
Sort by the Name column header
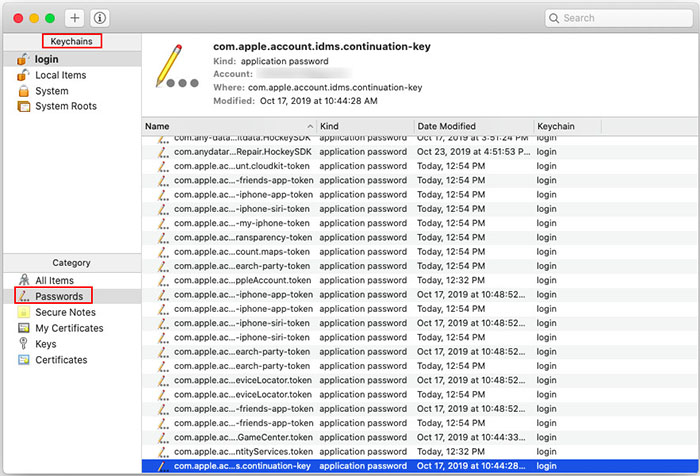click(229, 126)
